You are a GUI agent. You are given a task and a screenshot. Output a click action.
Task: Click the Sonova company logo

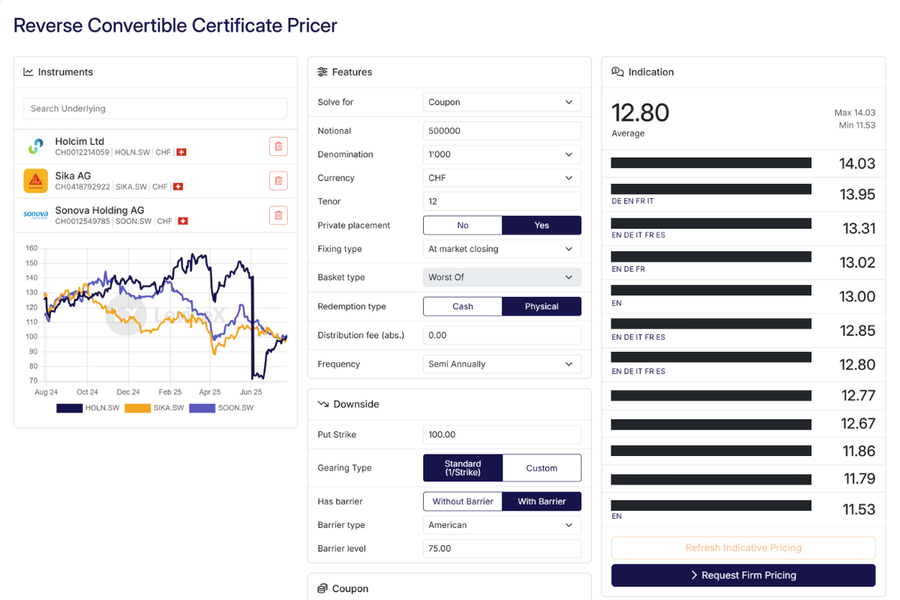[36, 215]
